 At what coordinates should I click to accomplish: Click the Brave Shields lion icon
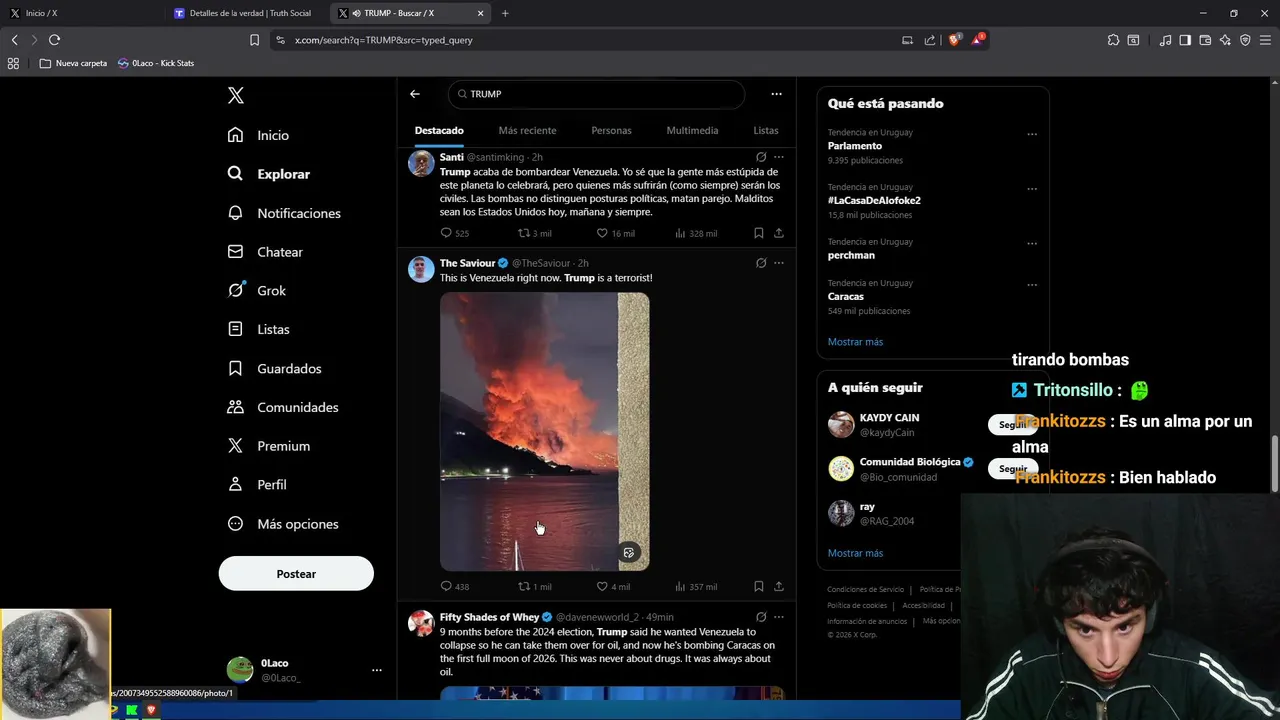tap(954, 40)
